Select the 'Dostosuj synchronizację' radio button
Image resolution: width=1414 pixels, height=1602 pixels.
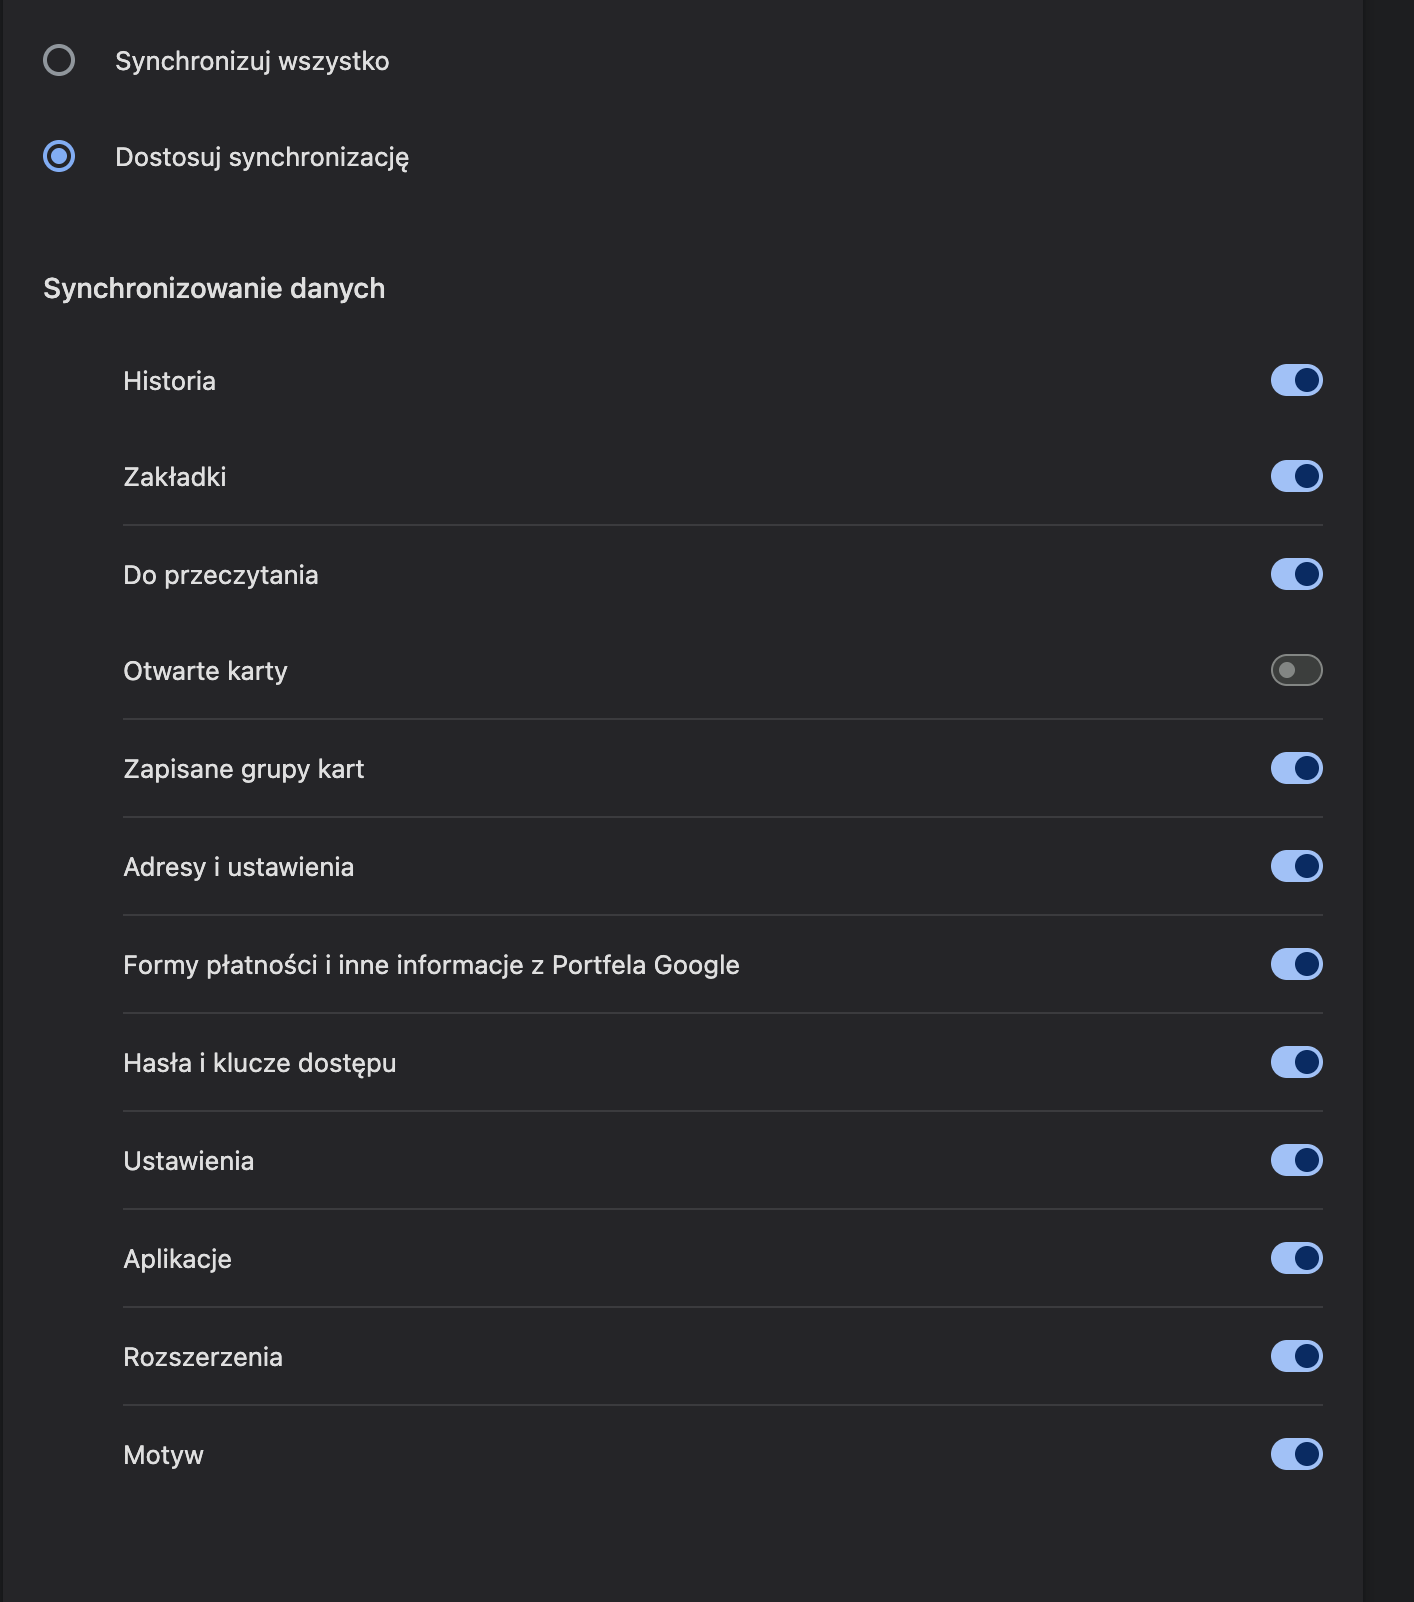(x=59, y=157)
